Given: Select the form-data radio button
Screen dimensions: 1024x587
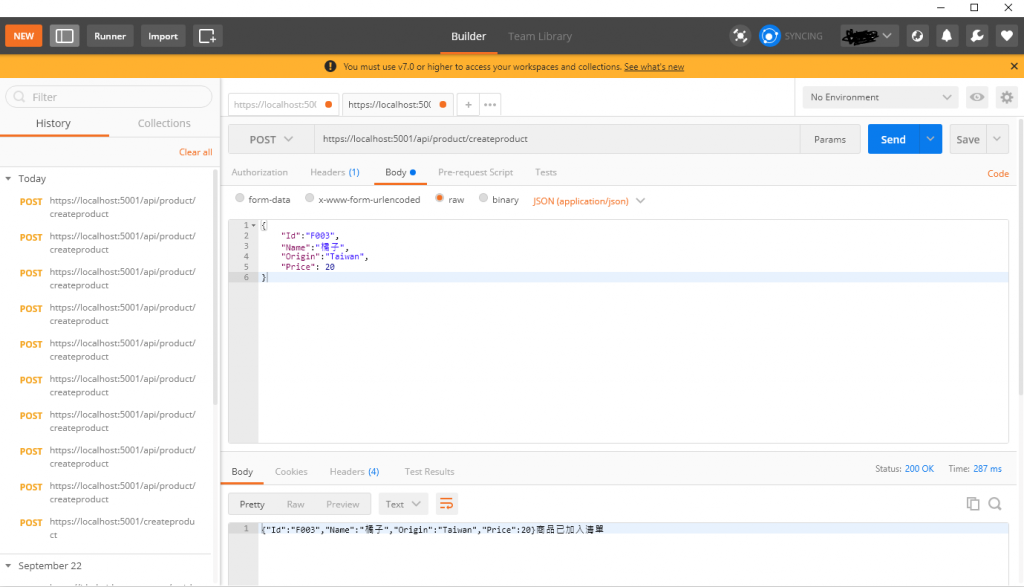Looking at the screenshot, I should (x=240, y=198).
